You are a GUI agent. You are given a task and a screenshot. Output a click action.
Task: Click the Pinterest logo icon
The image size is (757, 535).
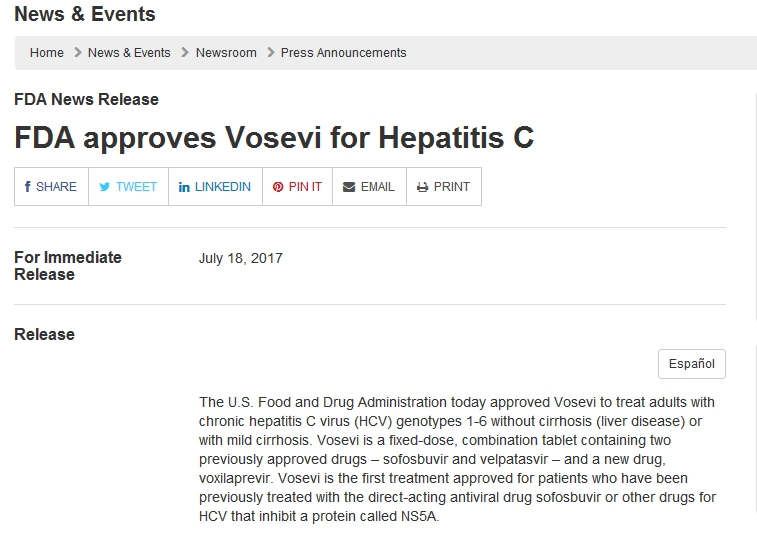(278, 187)
